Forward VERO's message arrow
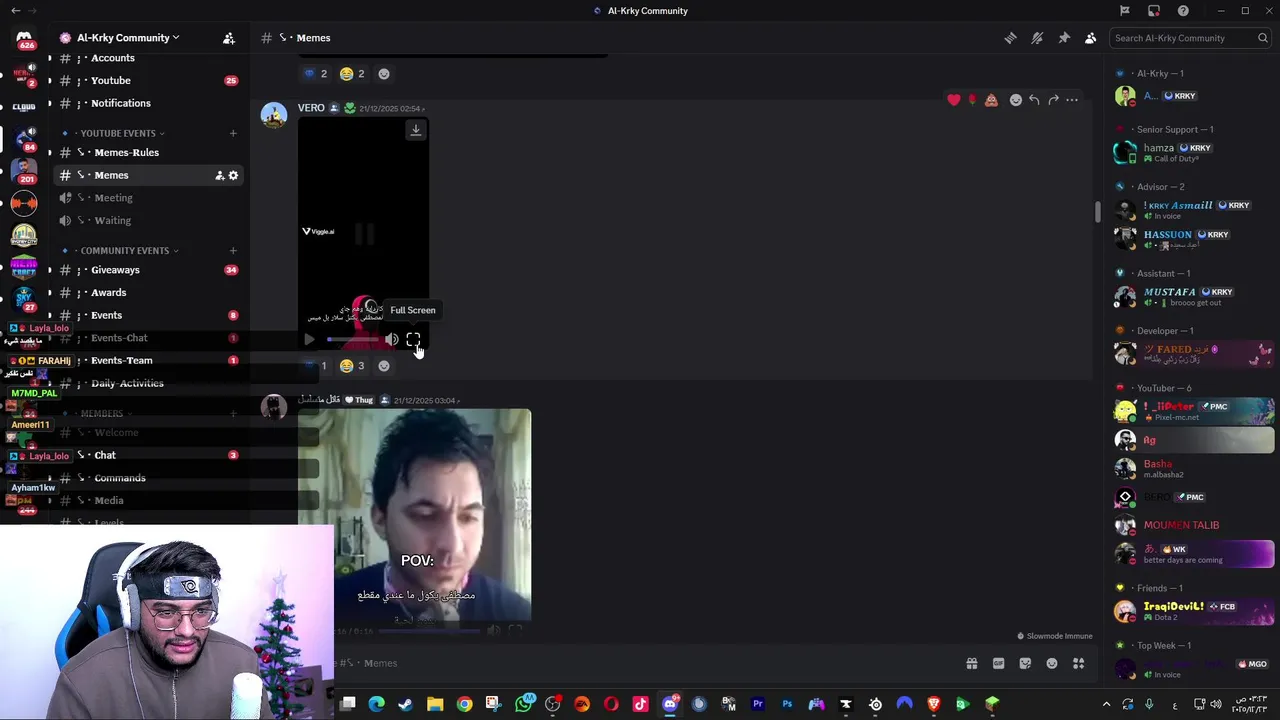Screen dimensions: 1280x720 tap(1053, 100)
